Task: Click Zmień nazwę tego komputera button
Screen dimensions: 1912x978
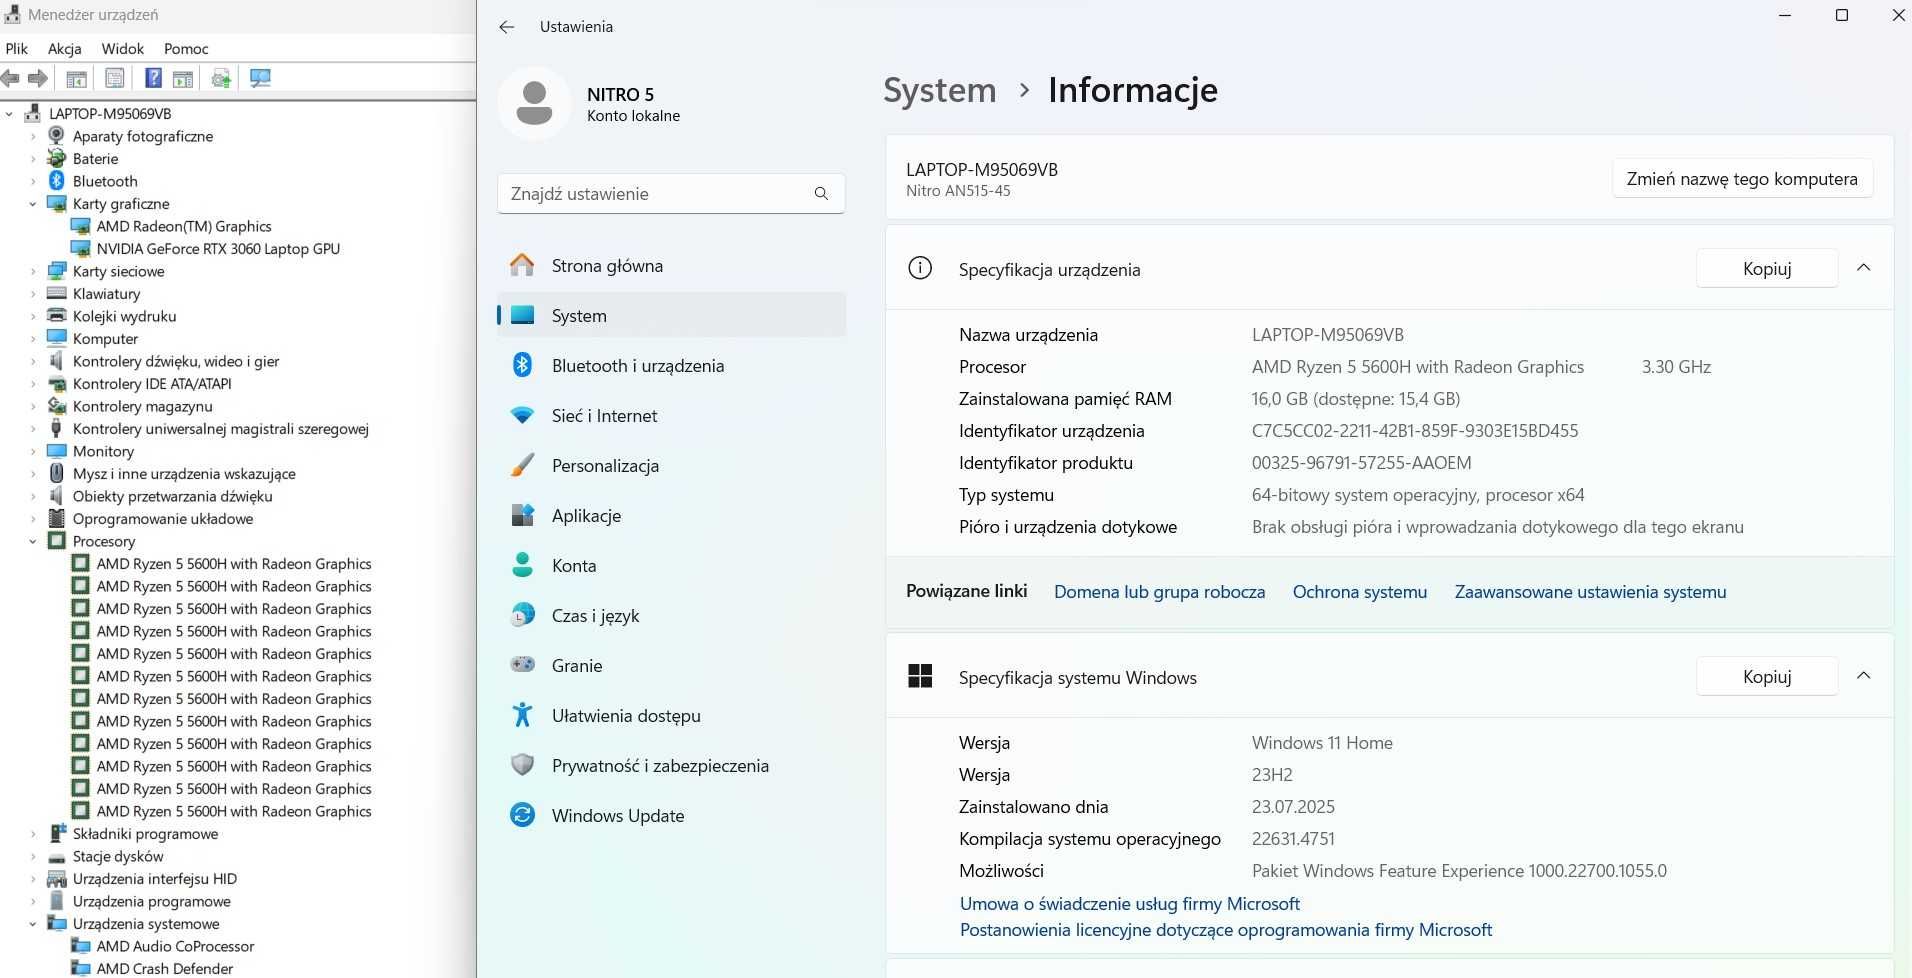Action: [1742, 179]
